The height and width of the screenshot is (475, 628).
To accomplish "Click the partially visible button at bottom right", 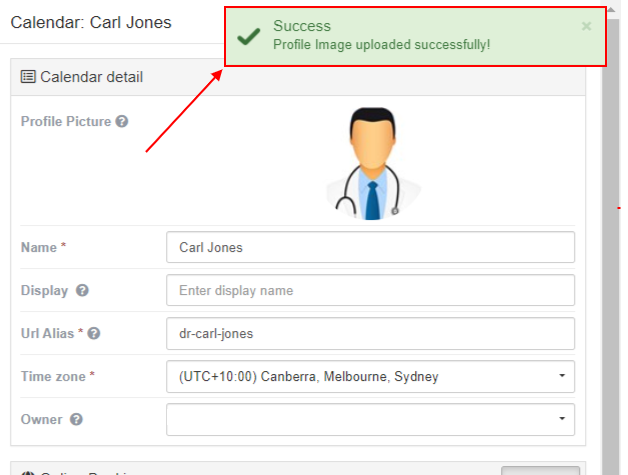I will pyautogui.click(x=540, y=471).
